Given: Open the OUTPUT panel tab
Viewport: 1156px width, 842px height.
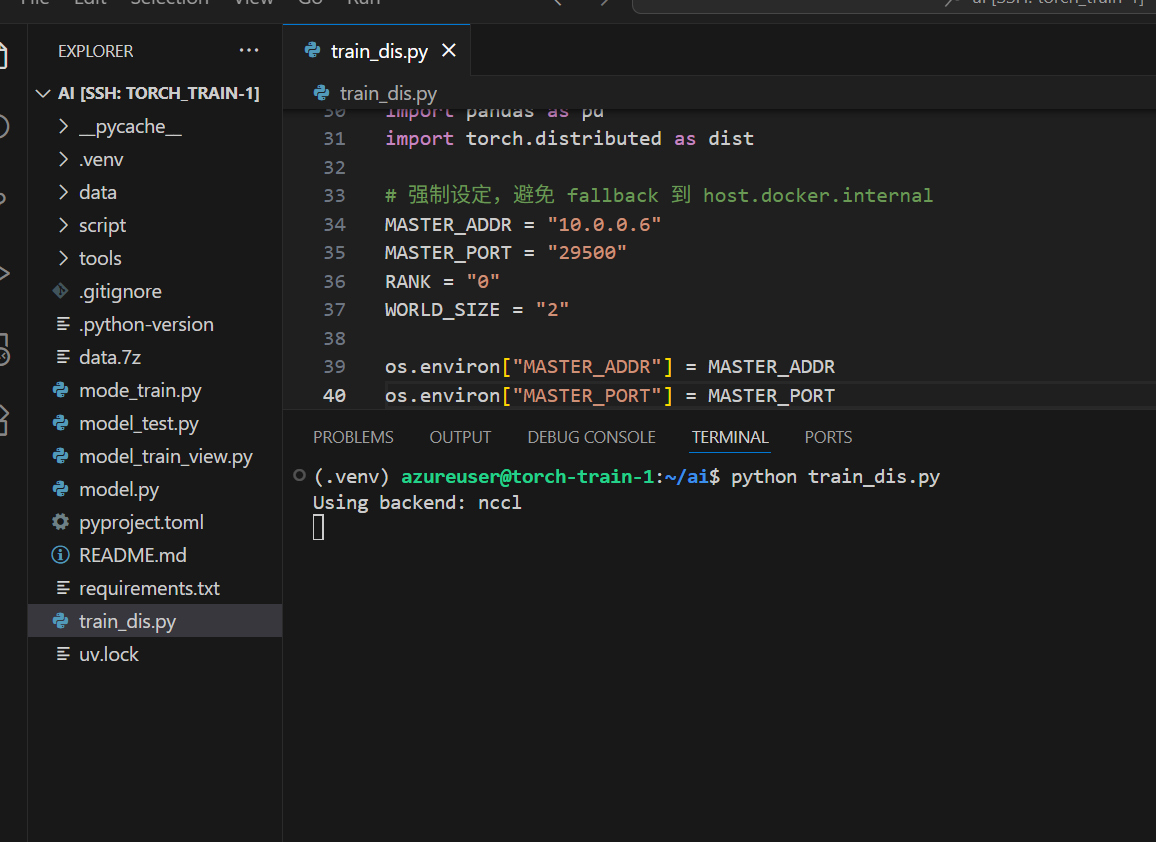Looking at the screenshot, I should (x=460, y=438).
